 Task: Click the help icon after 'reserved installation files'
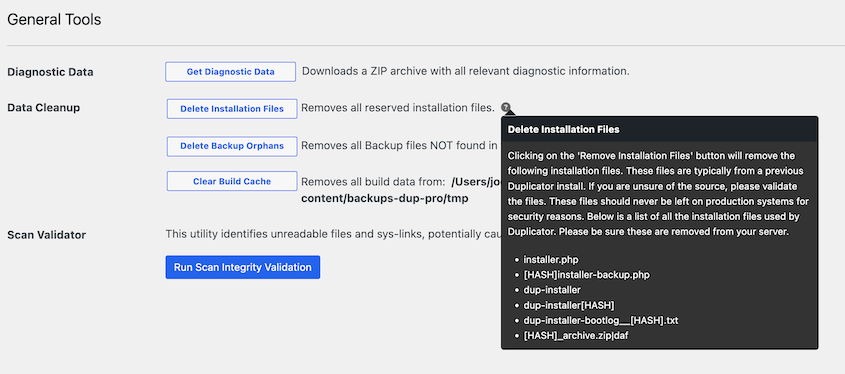[505, 108]
